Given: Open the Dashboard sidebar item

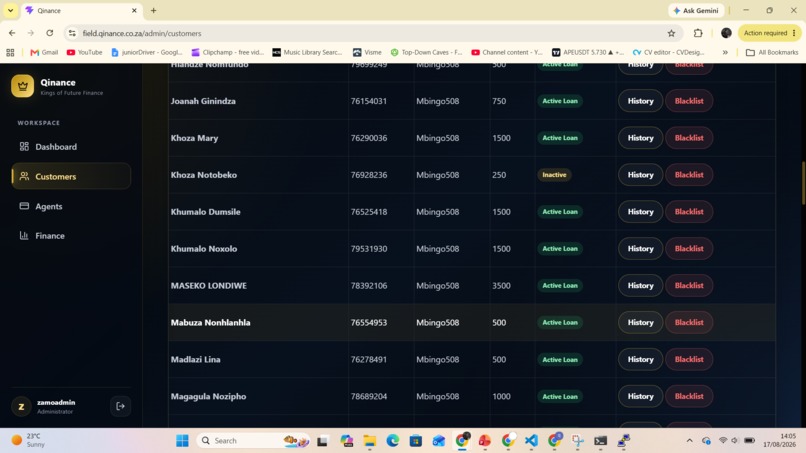Looking at the screenshot, I should pos(71,147).
